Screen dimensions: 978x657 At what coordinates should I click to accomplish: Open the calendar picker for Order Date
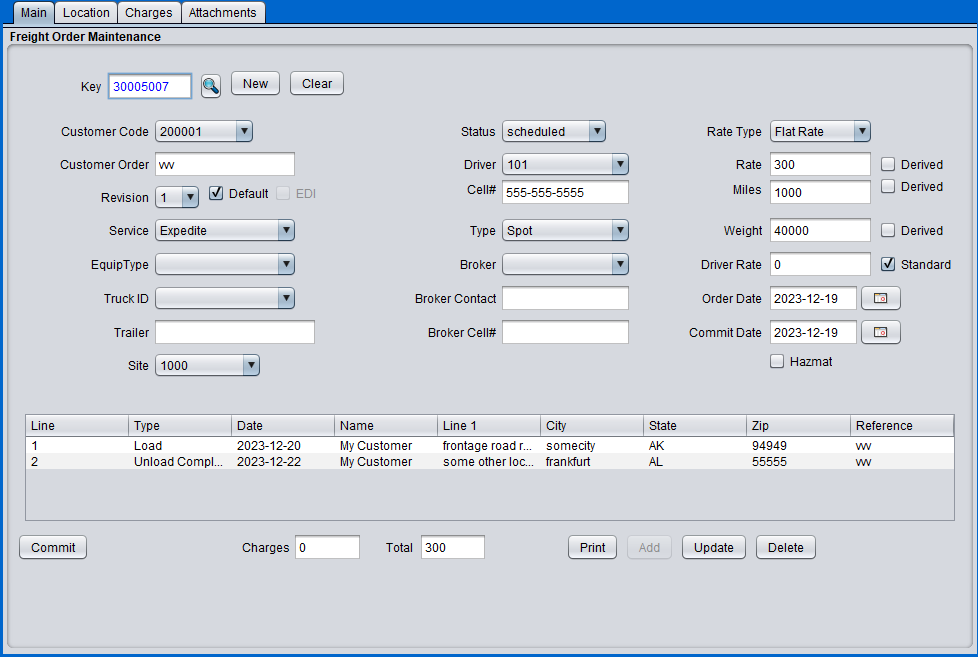pos(880,297)
